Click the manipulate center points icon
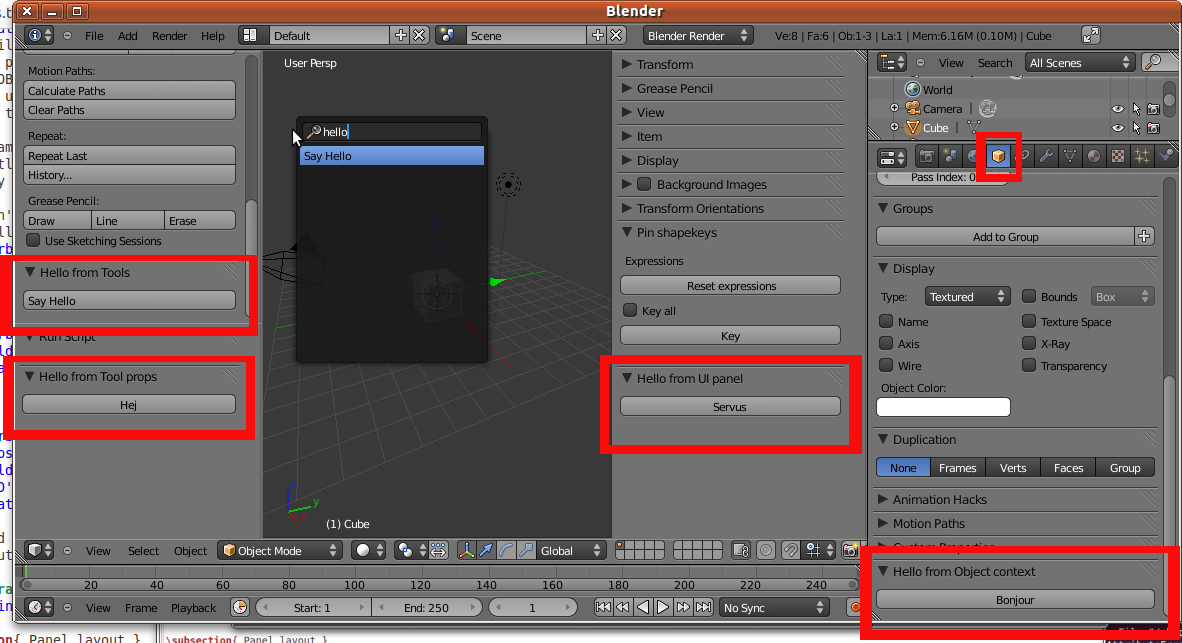The image size is (1182, 643). tap(439, 551)
